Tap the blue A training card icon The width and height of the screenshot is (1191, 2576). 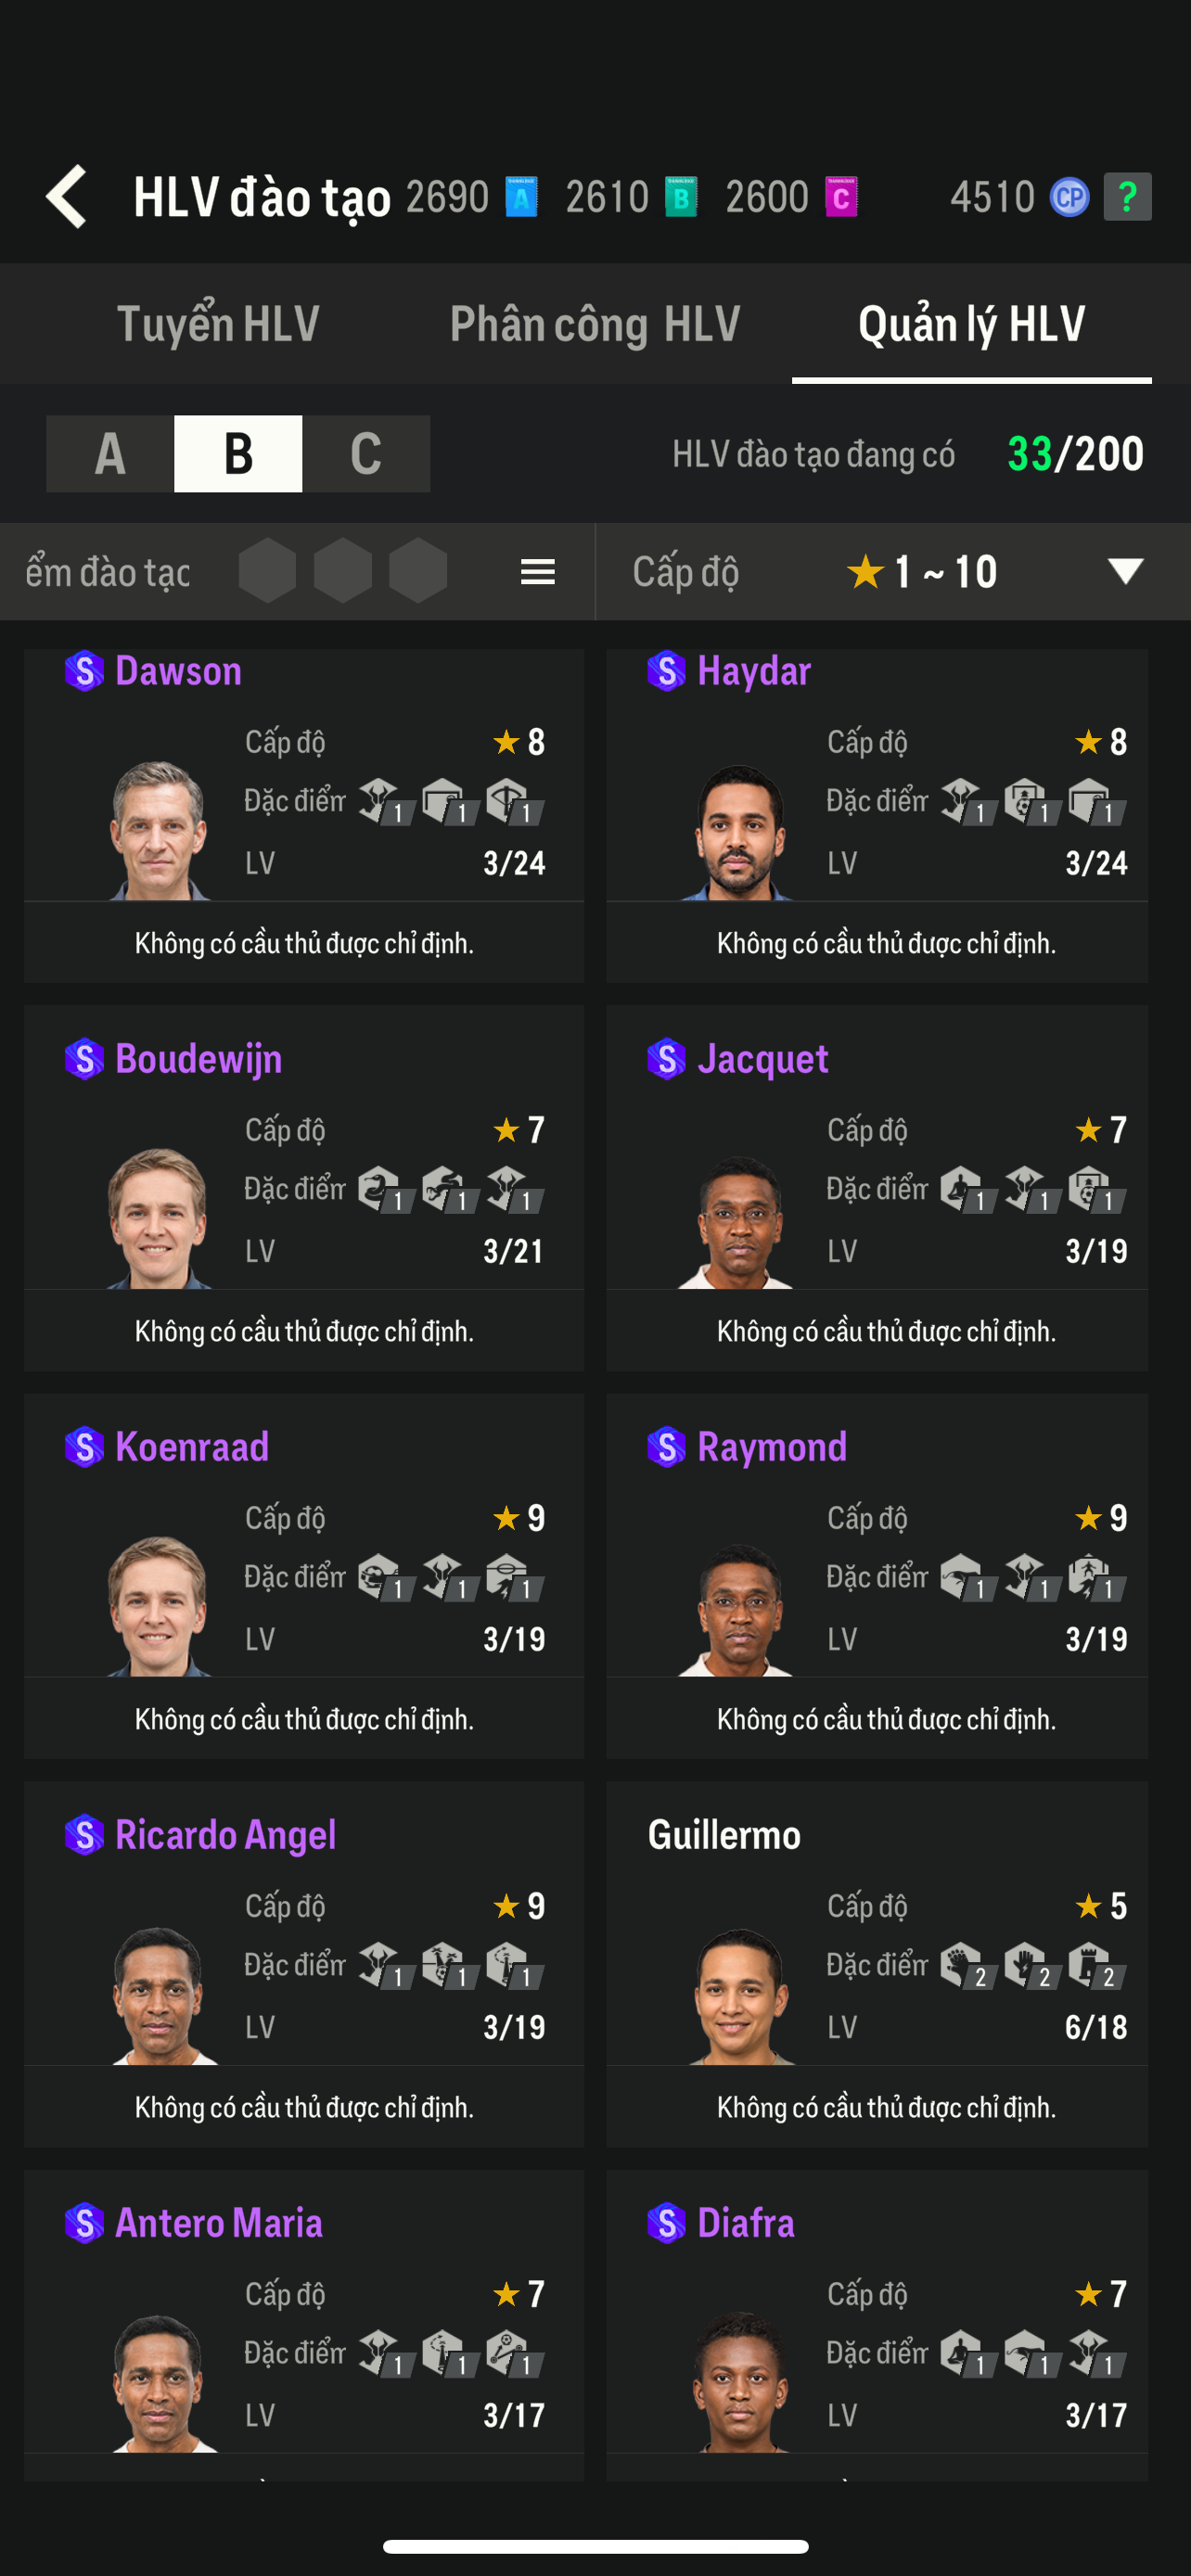pyautogui.click(x=521, y=197)
